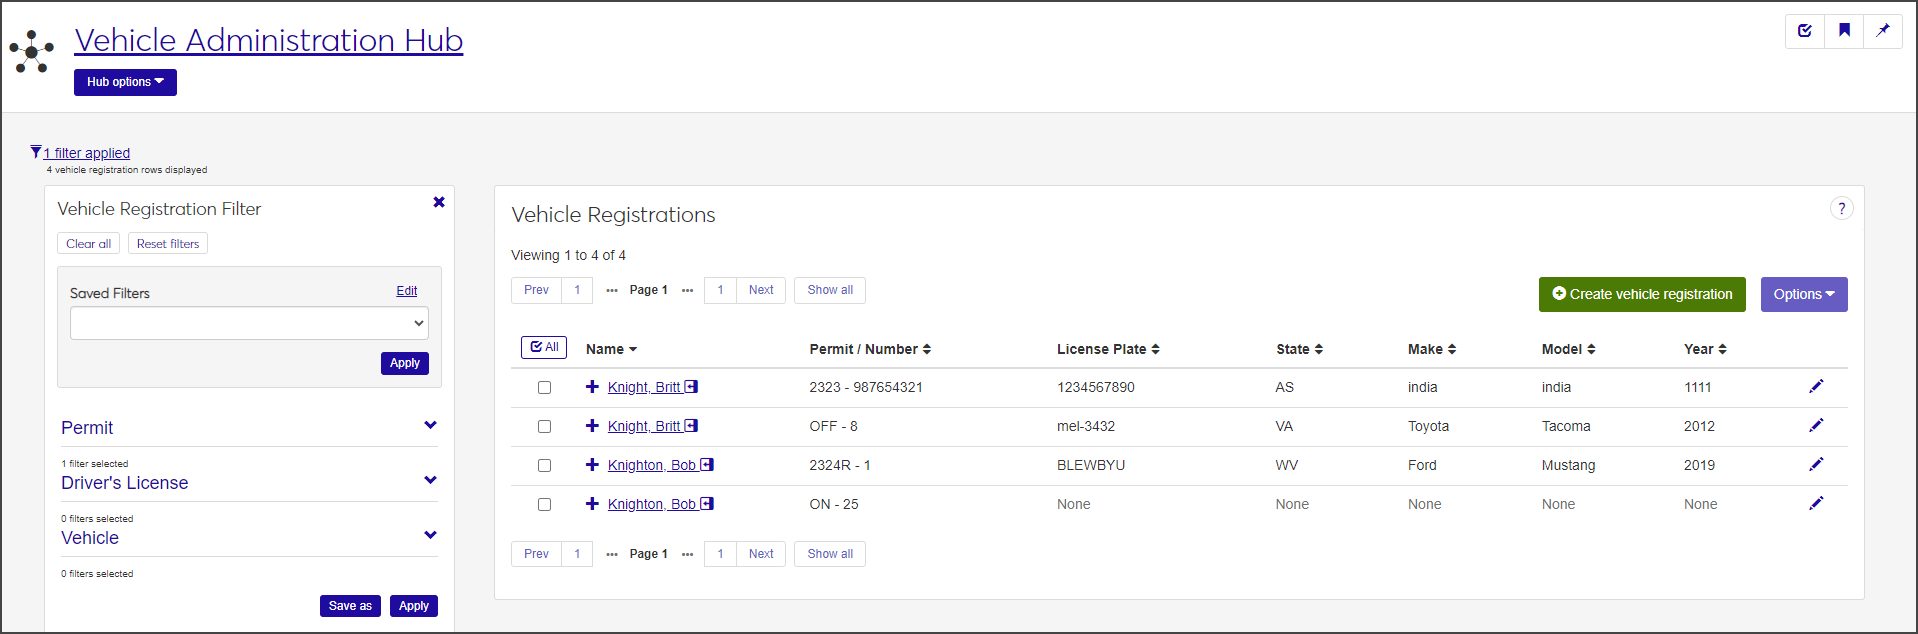Open profile icon next to Knighton, Bob Mustang row
Viewport: 1918px width, 634px height.
pos(707,465)
